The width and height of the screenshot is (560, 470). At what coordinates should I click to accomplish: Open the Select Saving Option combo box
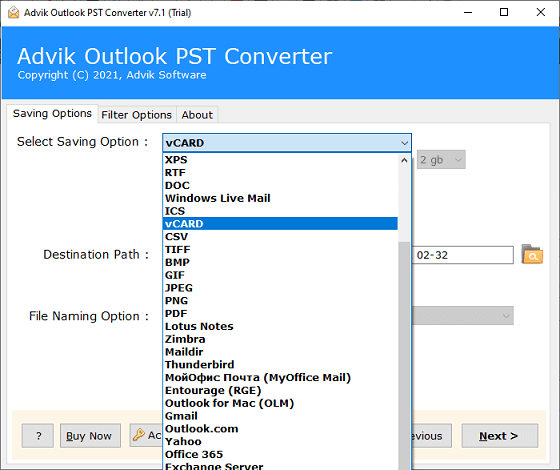pos(287,143)
